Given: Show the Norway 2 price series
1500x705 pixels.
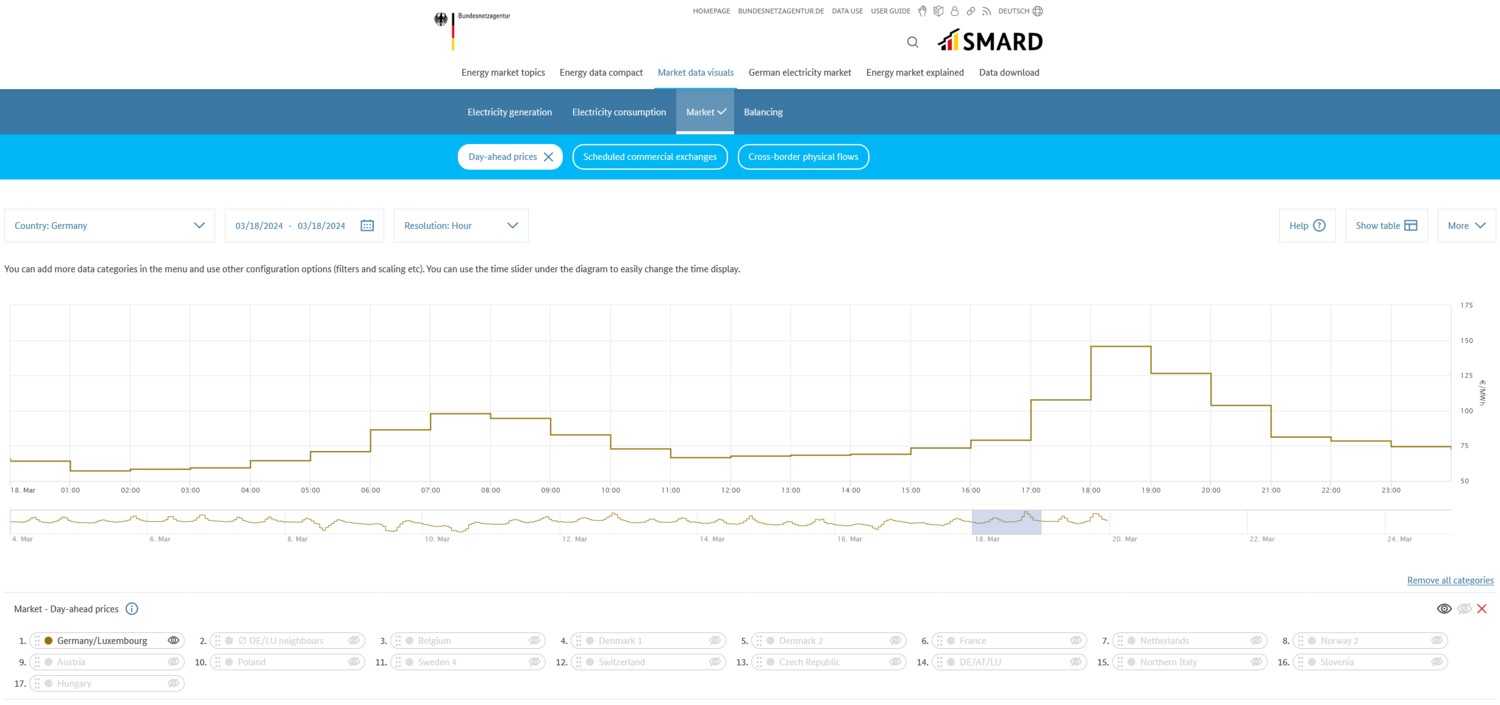Looking at the screenshot, I should 1437,641.
